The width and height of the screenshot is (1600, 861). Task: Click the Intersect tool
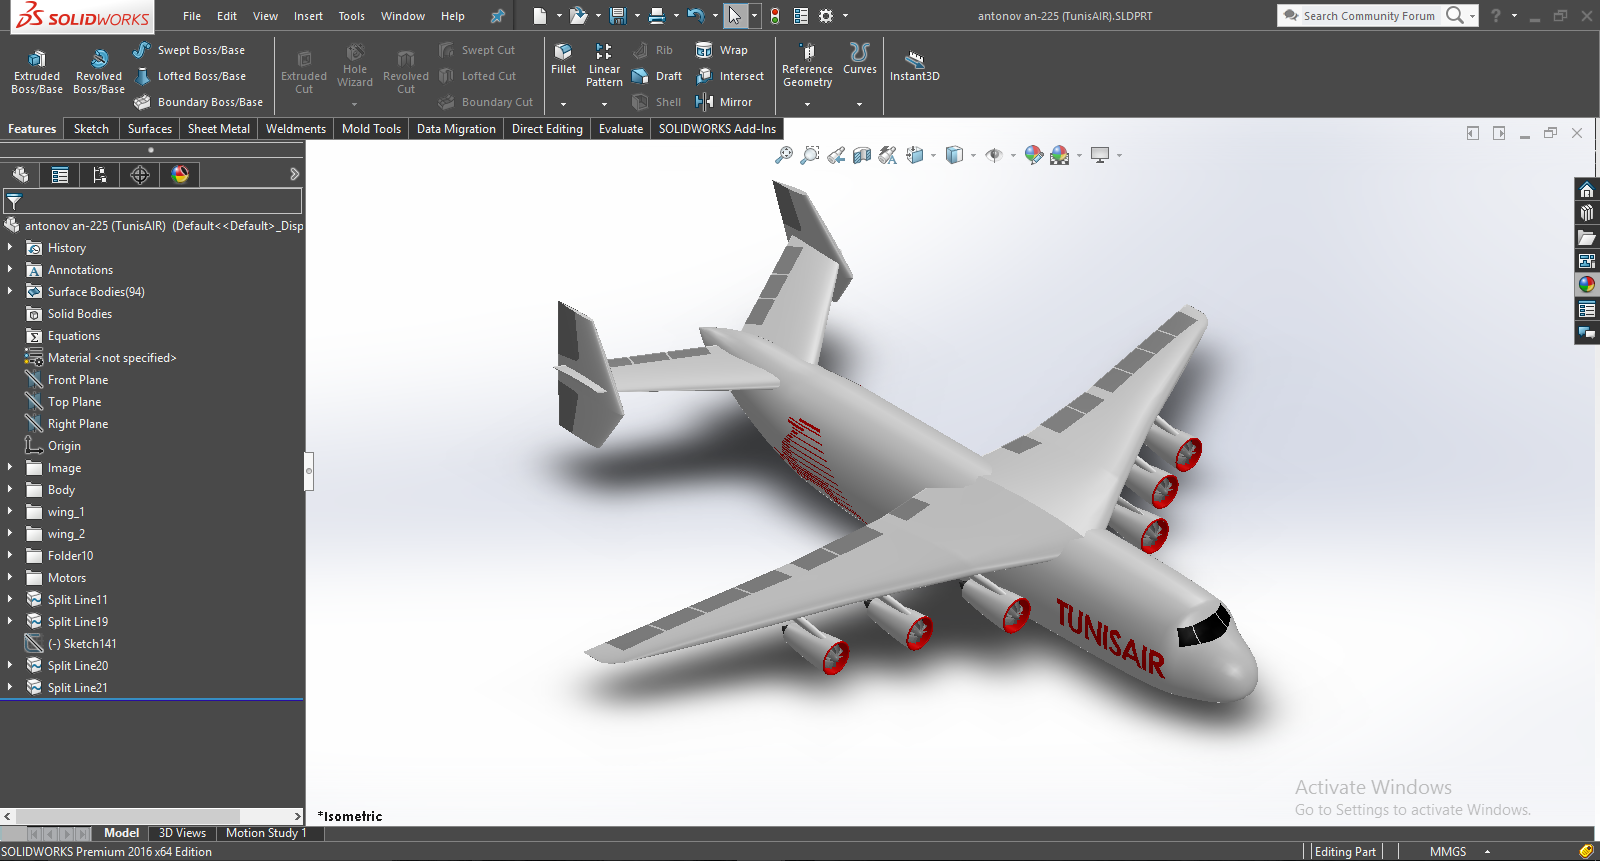[x=730, y=76]
